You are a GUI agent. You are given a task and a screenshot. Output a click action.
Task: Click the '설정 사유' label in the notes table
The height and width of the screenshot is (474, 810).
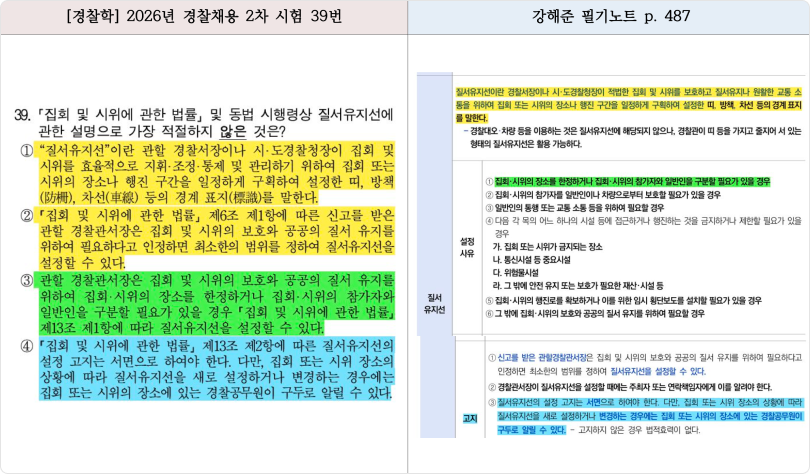[x=467, y=247]
